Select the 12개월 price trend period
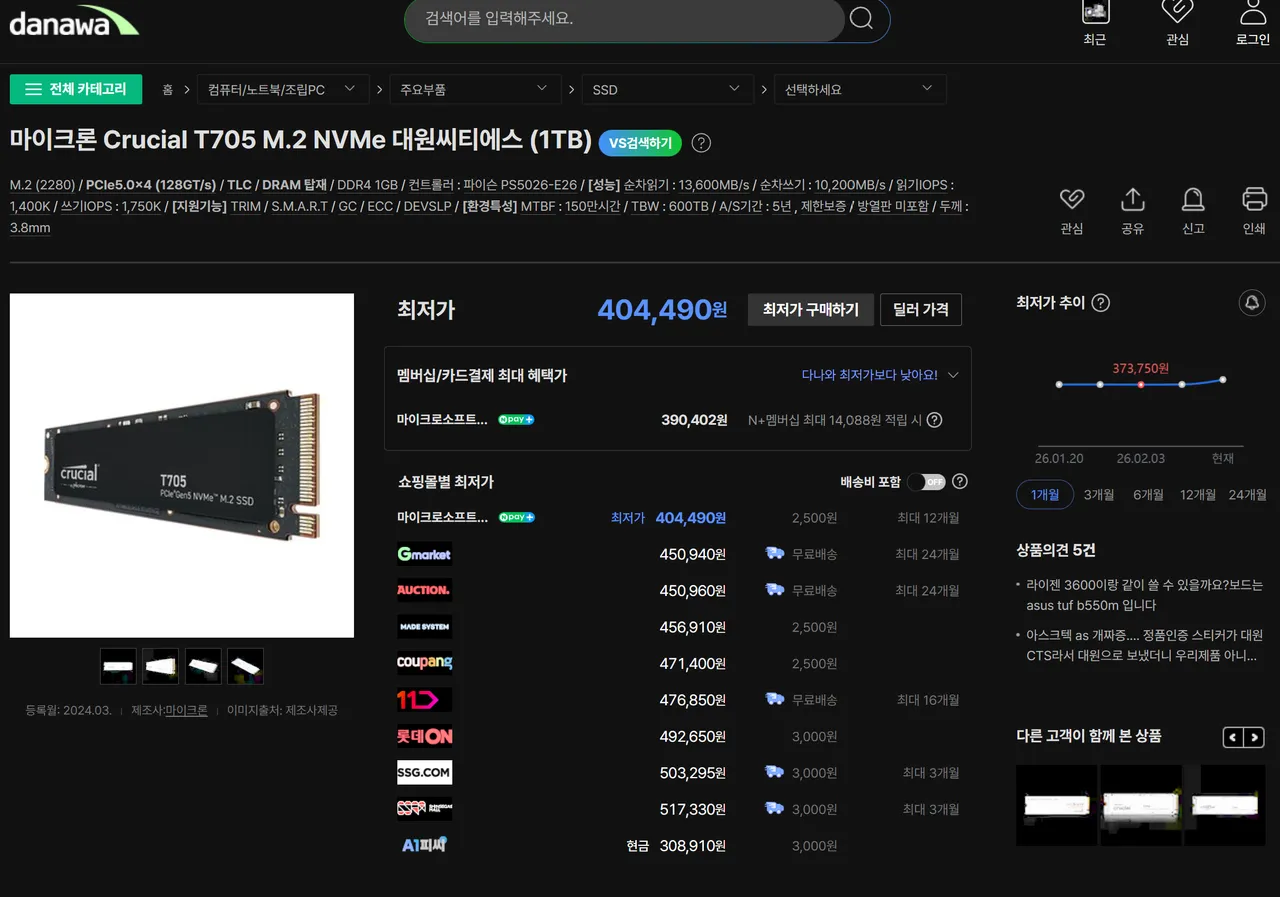 point(1198,494)
